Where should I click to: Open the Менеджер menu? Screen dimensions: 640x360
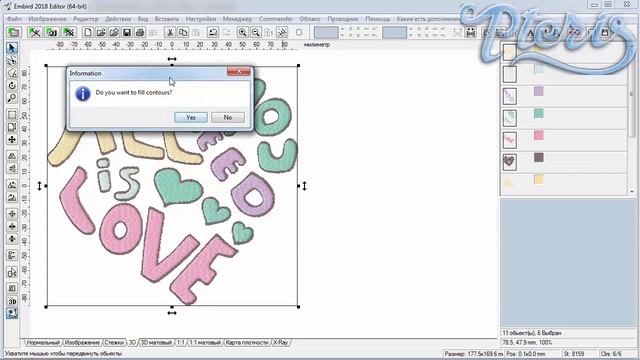pos(238,19)
